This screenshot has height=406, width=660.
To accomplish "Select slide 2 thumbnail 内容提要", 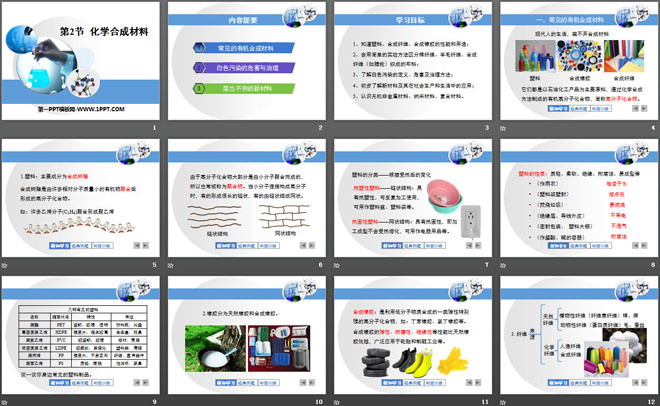I will 247,61.
